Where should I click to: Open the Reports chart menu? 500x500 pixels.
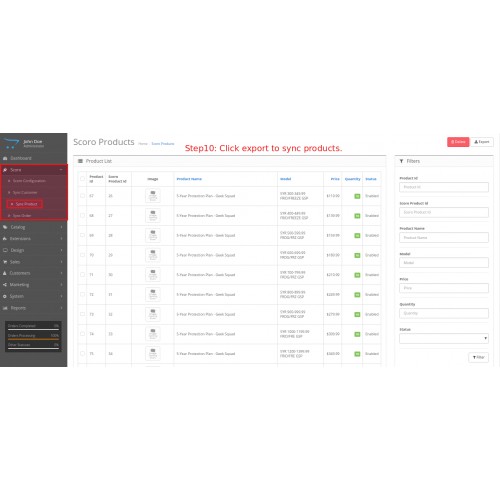click(x=33, y=308)
